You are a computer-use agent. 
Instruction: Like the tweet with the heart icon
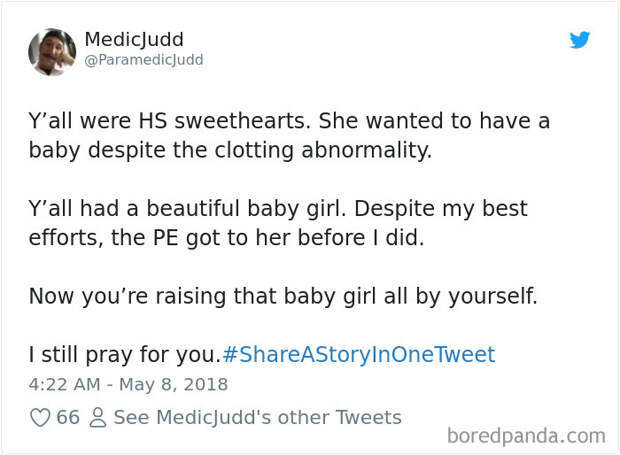click(x=40, y=417)
